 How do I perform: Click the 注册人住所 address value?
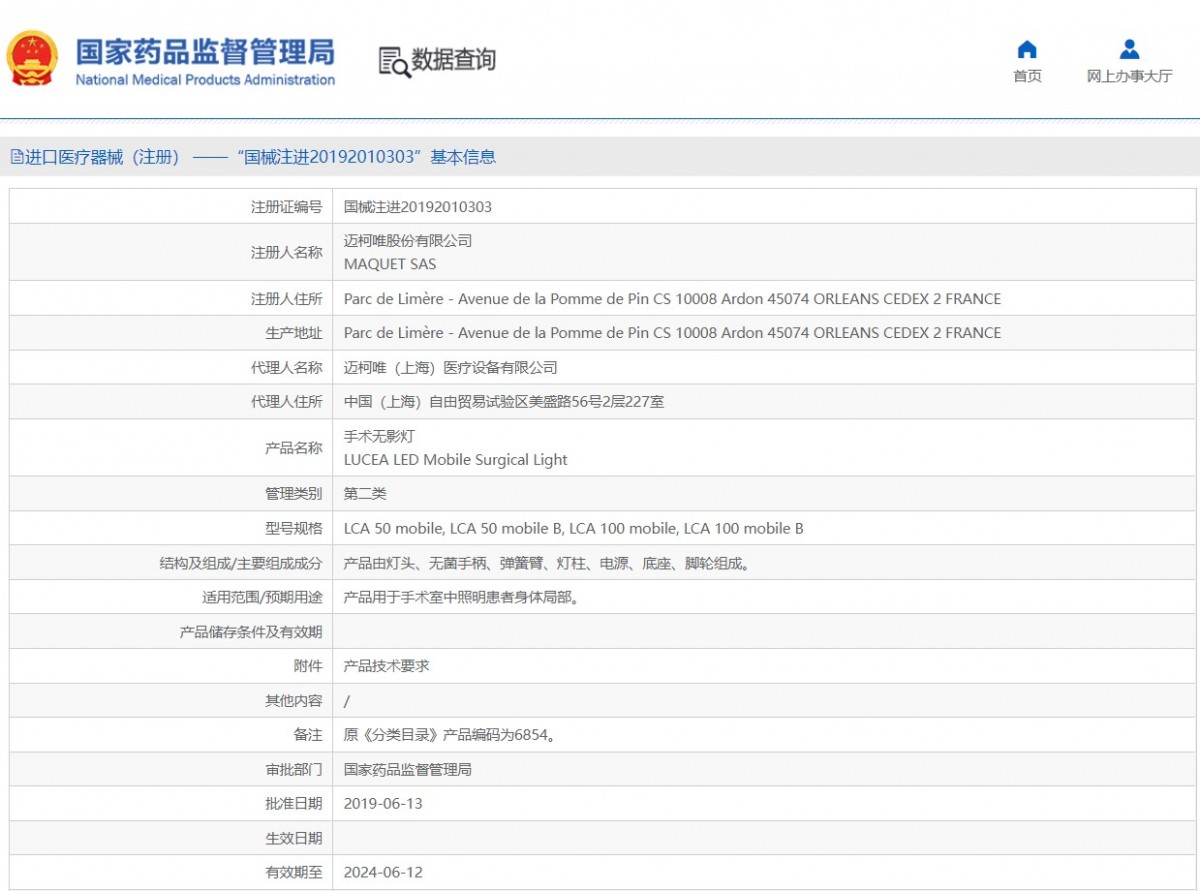pos(672,299)
